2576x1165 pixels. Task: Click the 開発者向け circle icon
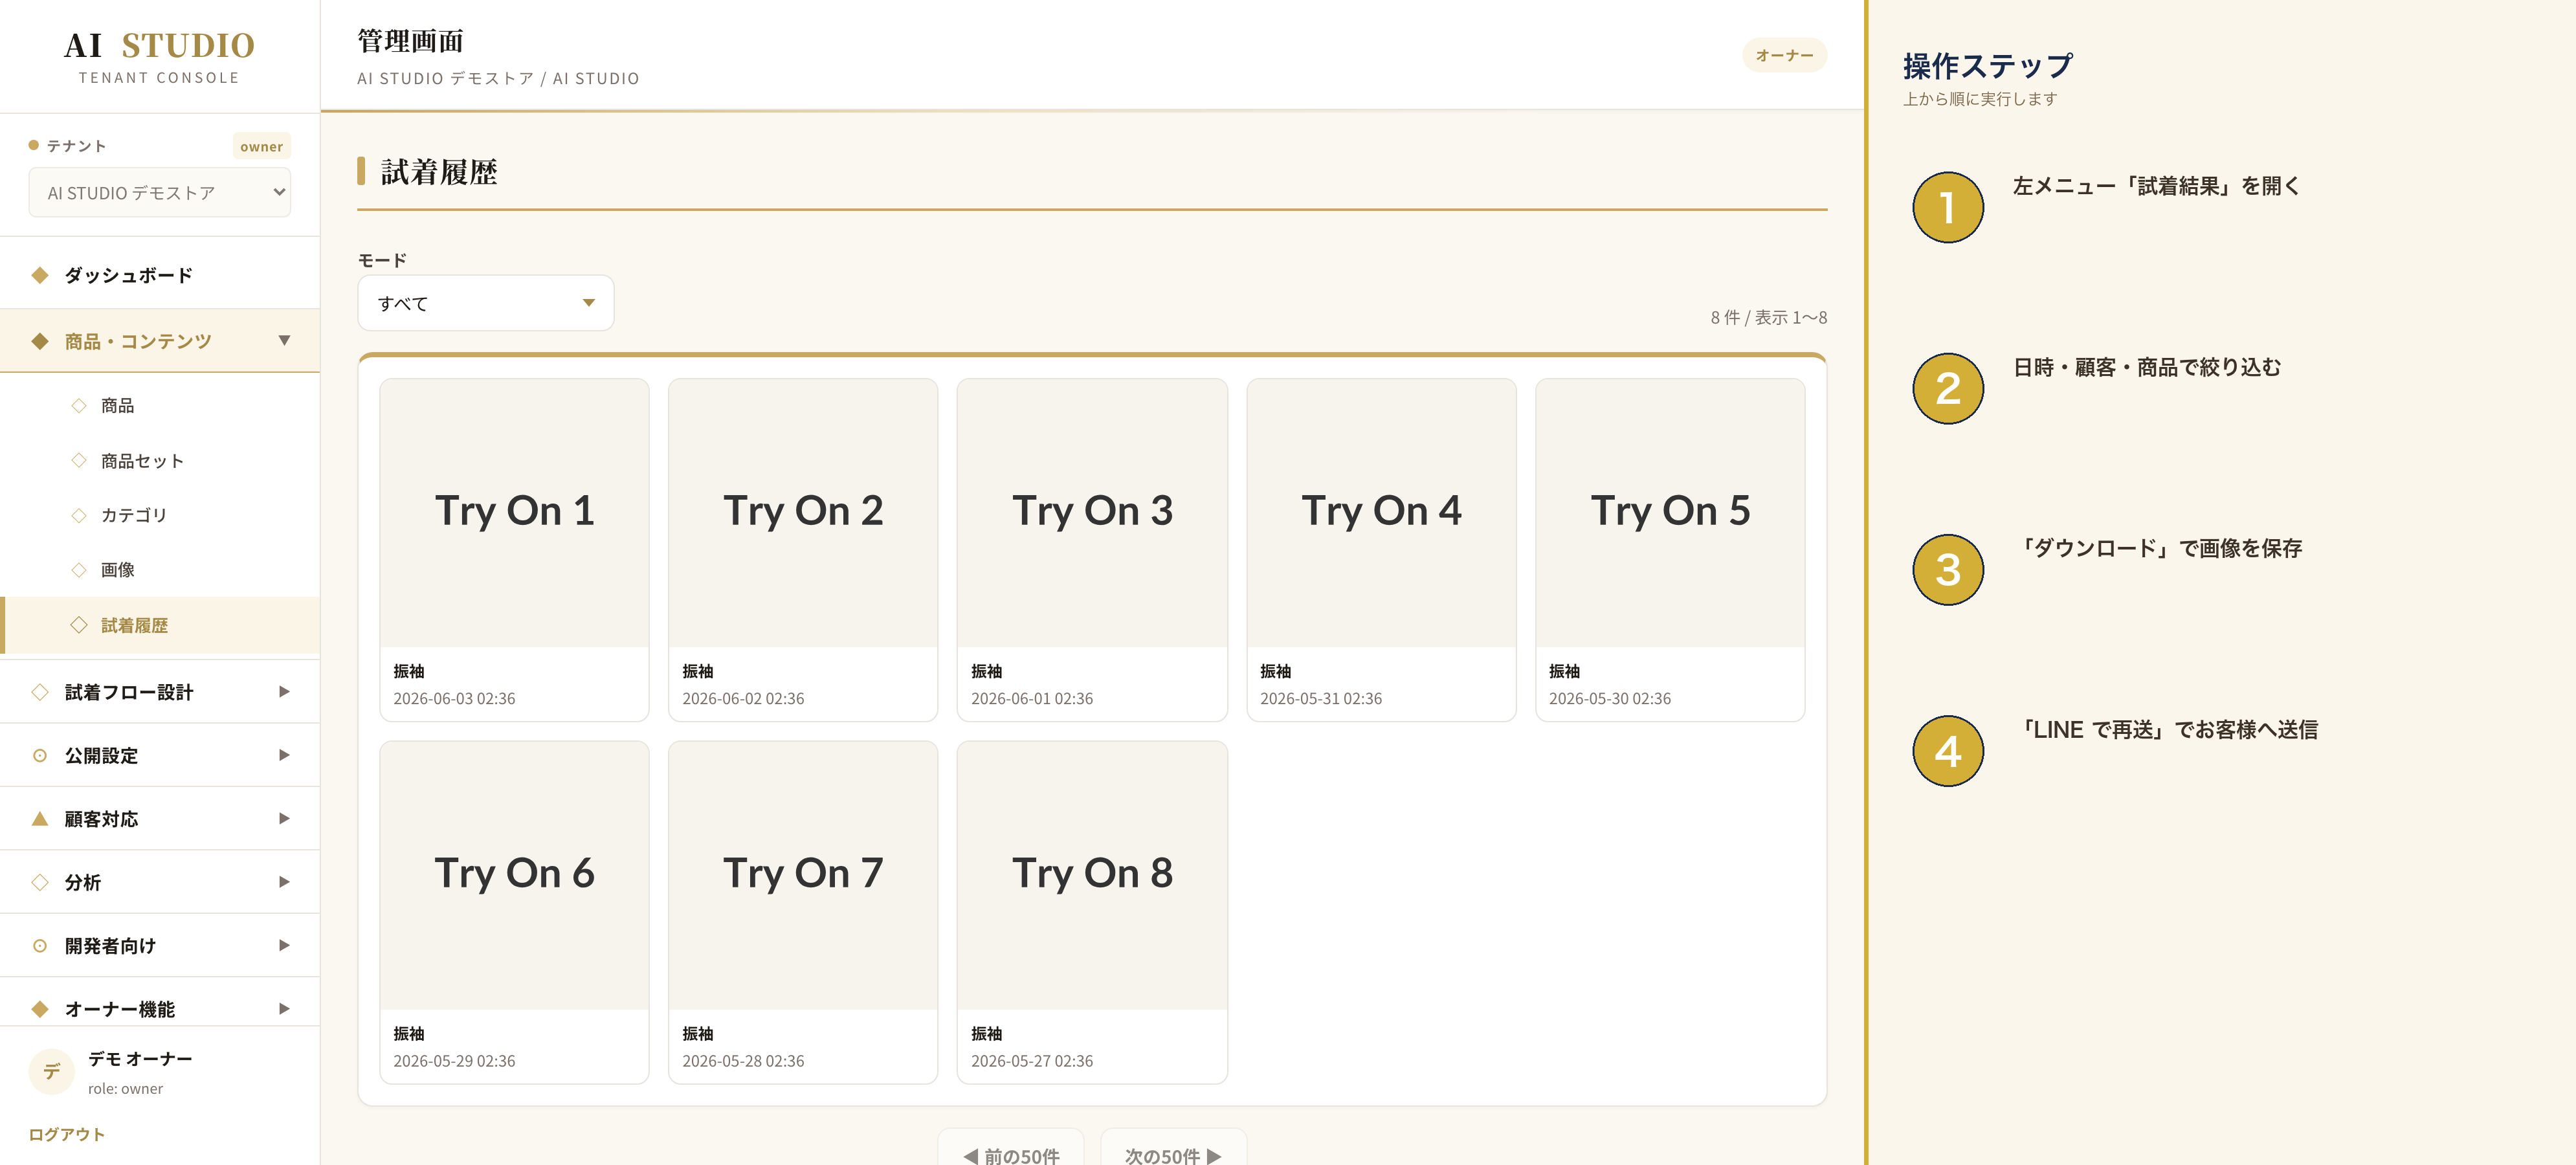pyautogui.click(x=40, y=945)
